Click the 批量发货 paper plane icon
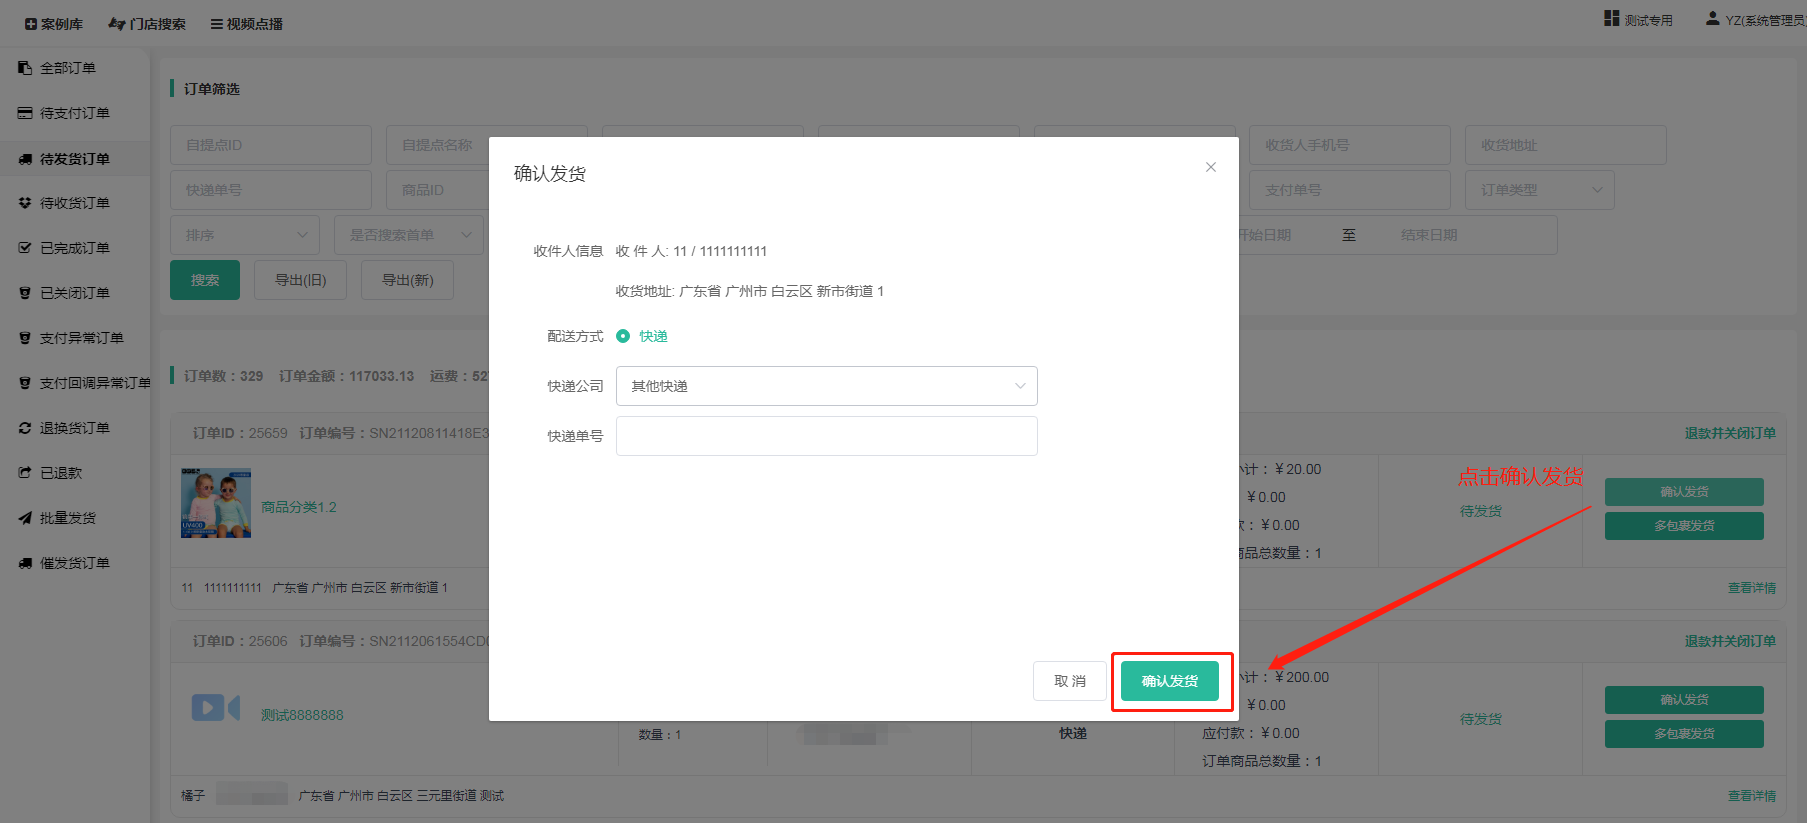This screenshot has height=823, width=1807. (25, 518)
